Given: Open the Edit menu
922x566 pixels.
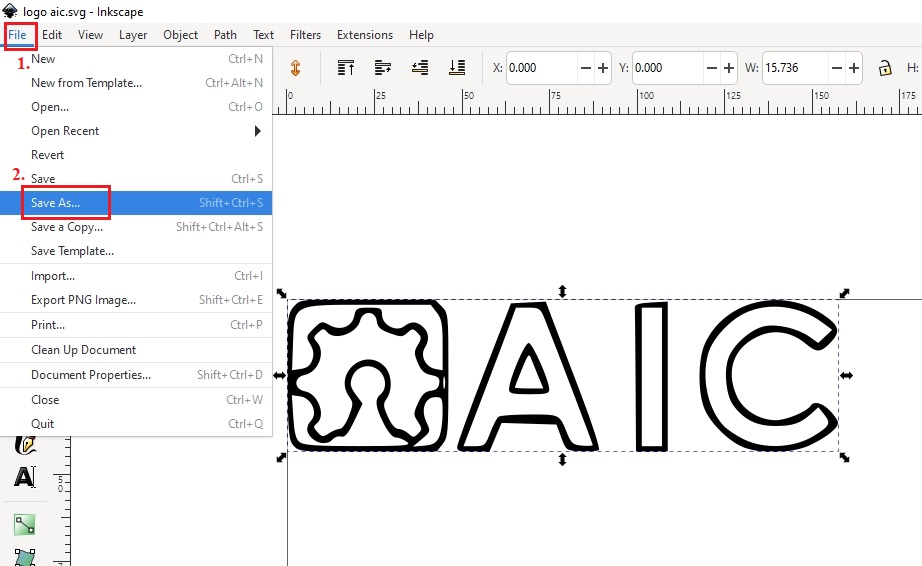Looking at the screenshot, I should coord(52,35).
